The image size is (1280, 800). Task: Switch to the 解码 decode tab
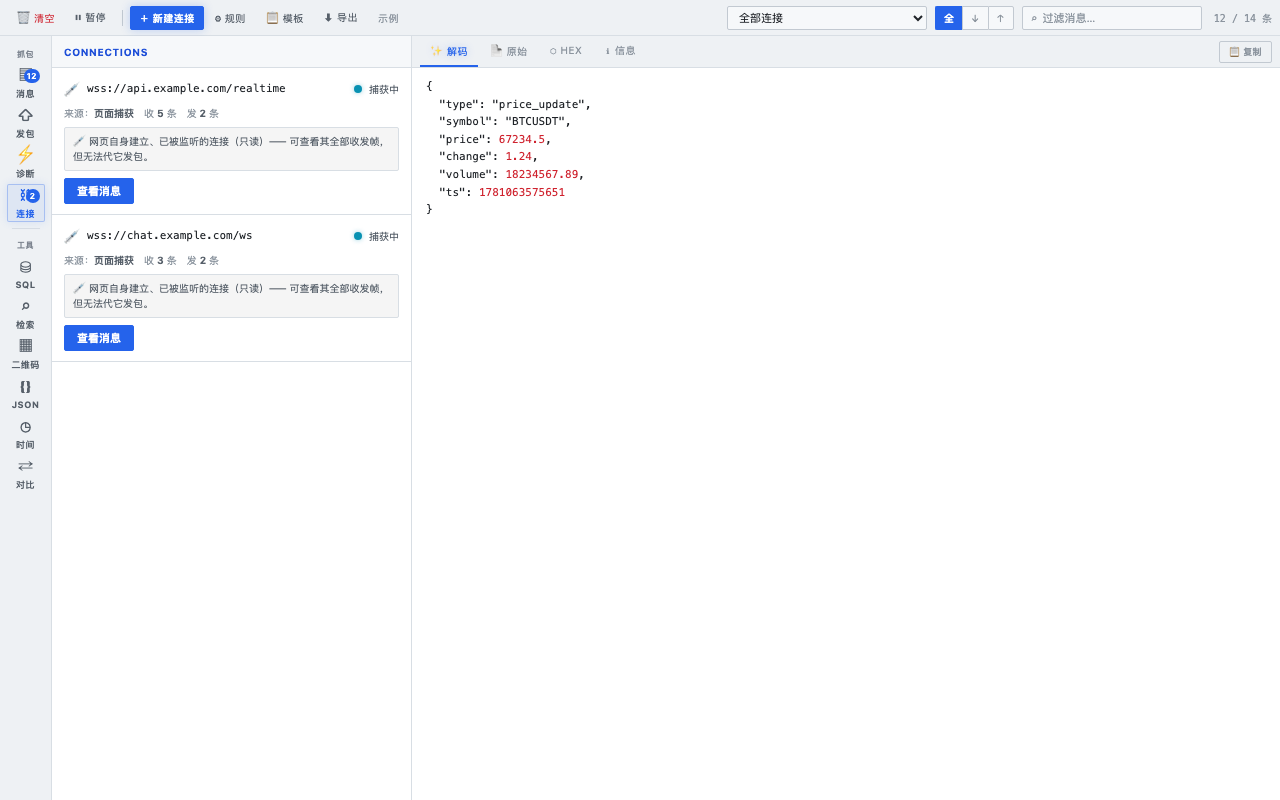[449, 51]
